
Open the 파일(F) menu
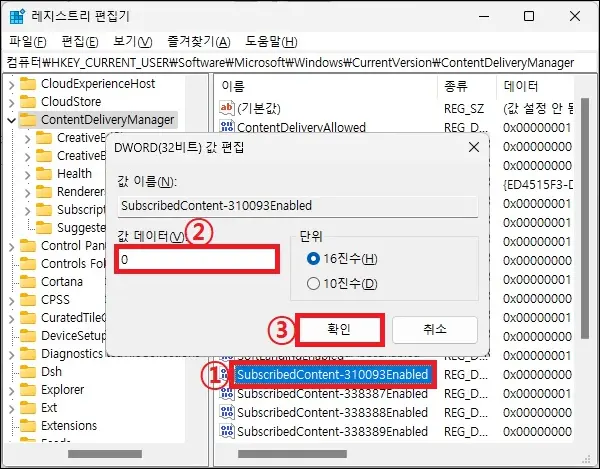point(28,41)
